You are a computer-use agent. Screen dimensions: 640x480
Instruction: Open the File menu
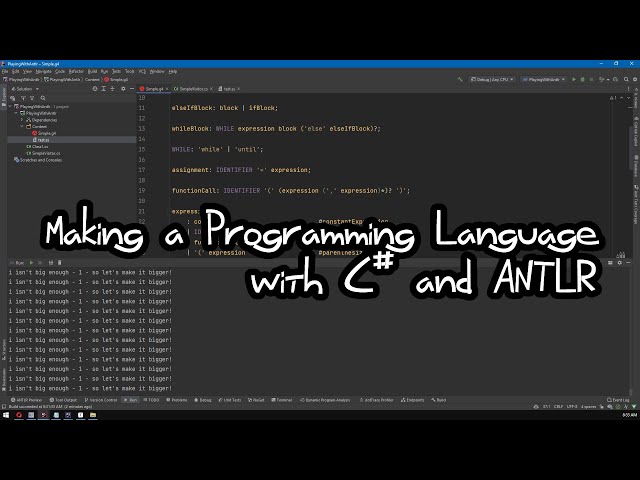(5, 71)
